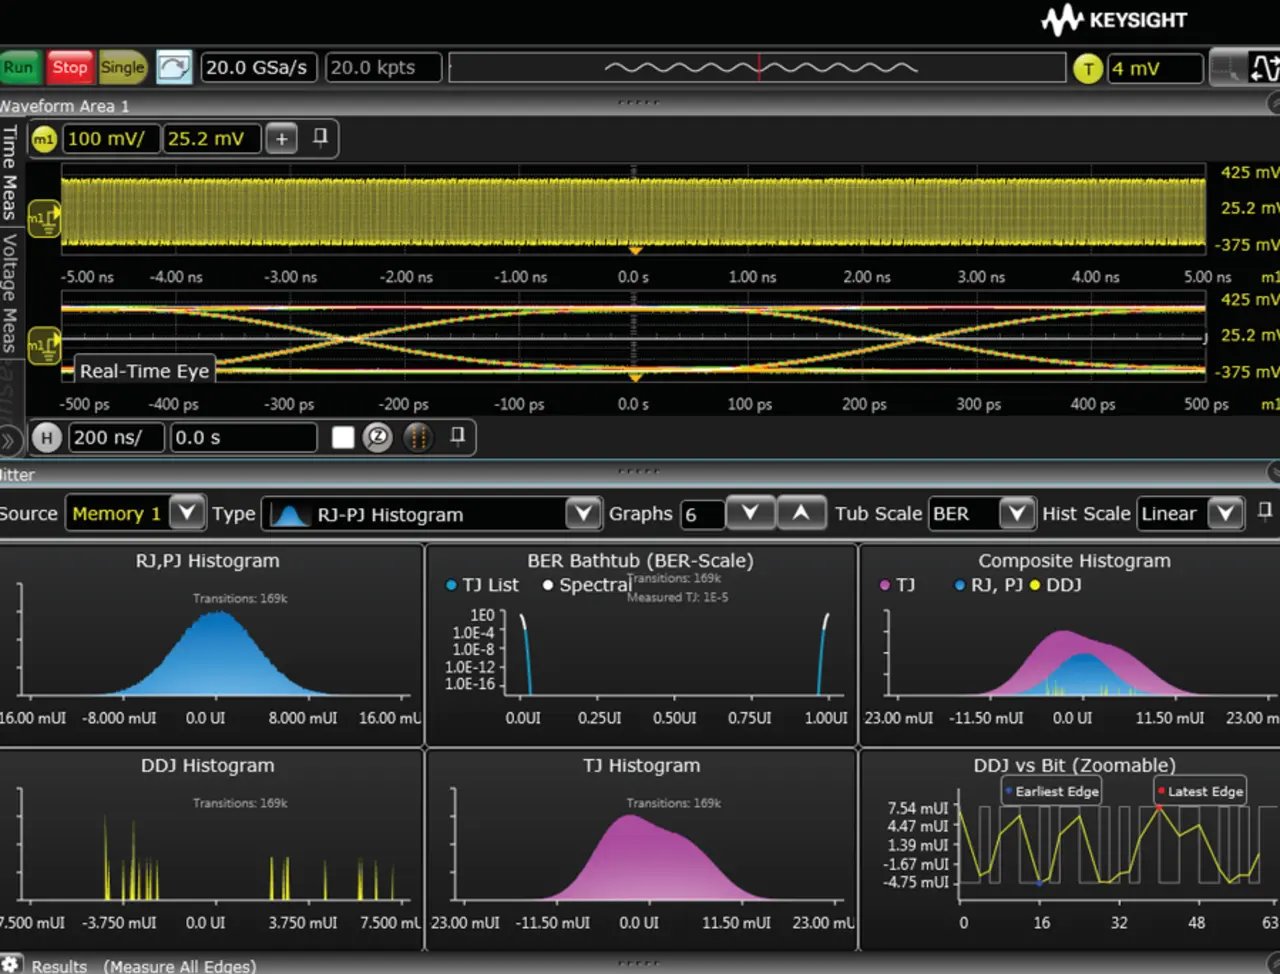Open the Time Meas side tab
Viewport: 1280px width, 974px height.
click(10, 173)
